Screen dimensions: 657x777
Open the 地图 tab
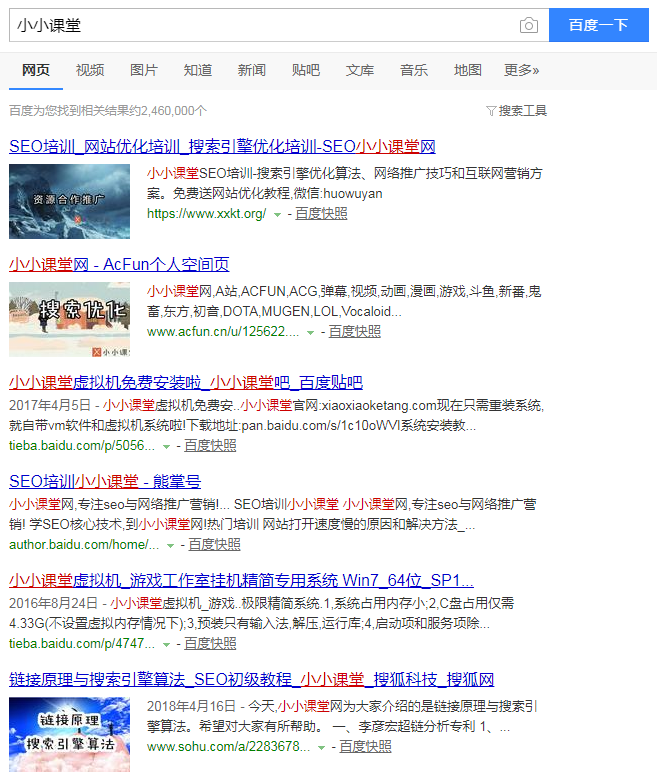468,70
